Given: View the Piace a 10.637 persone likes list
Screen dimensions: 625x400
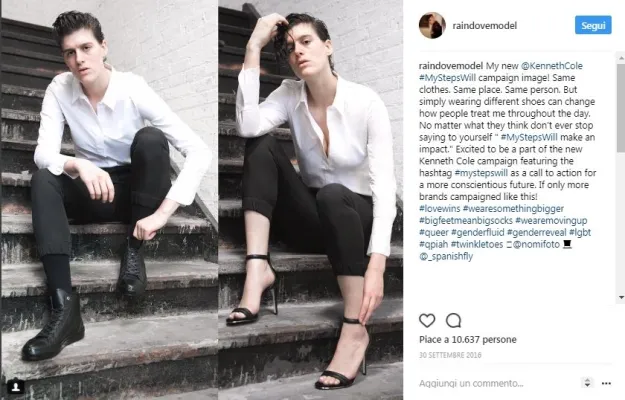Looking at the screenshot, I should 468,339.
